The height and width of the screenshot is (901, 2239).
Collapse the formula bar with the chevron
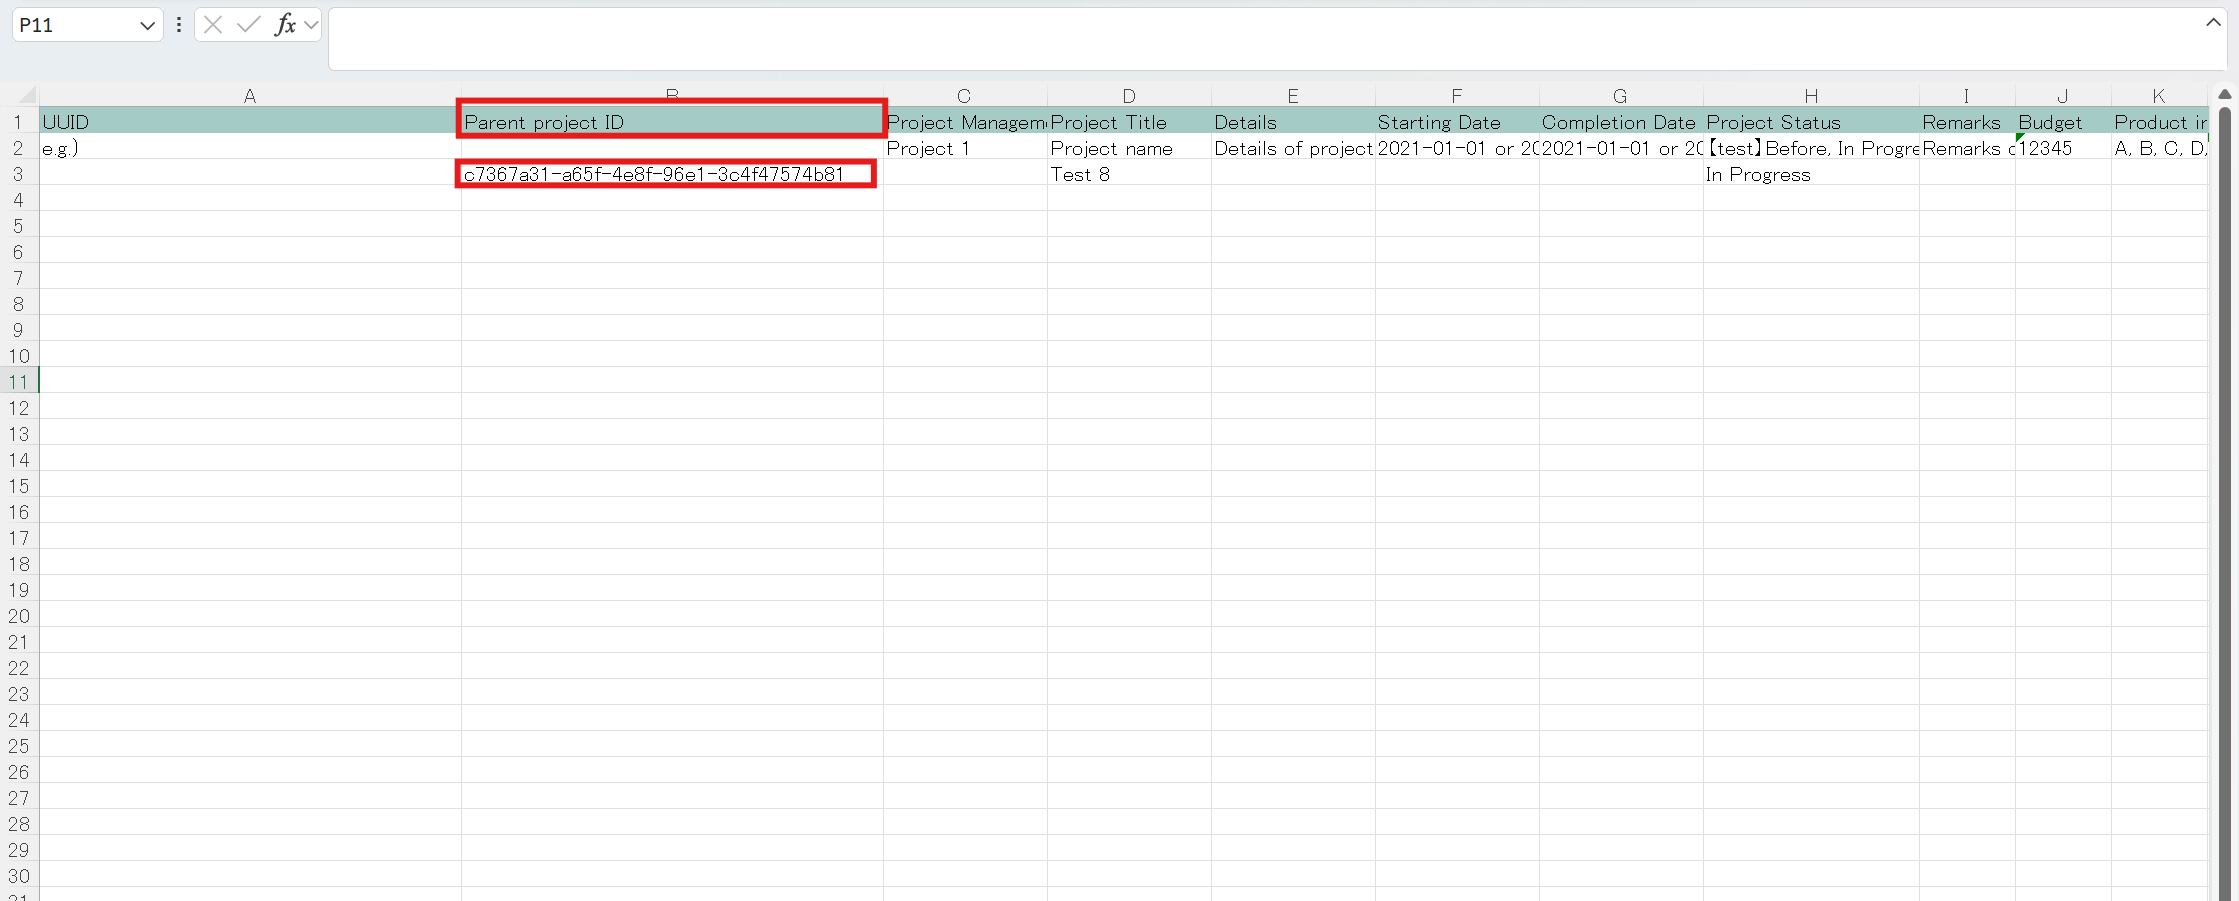coord(2213,22)
